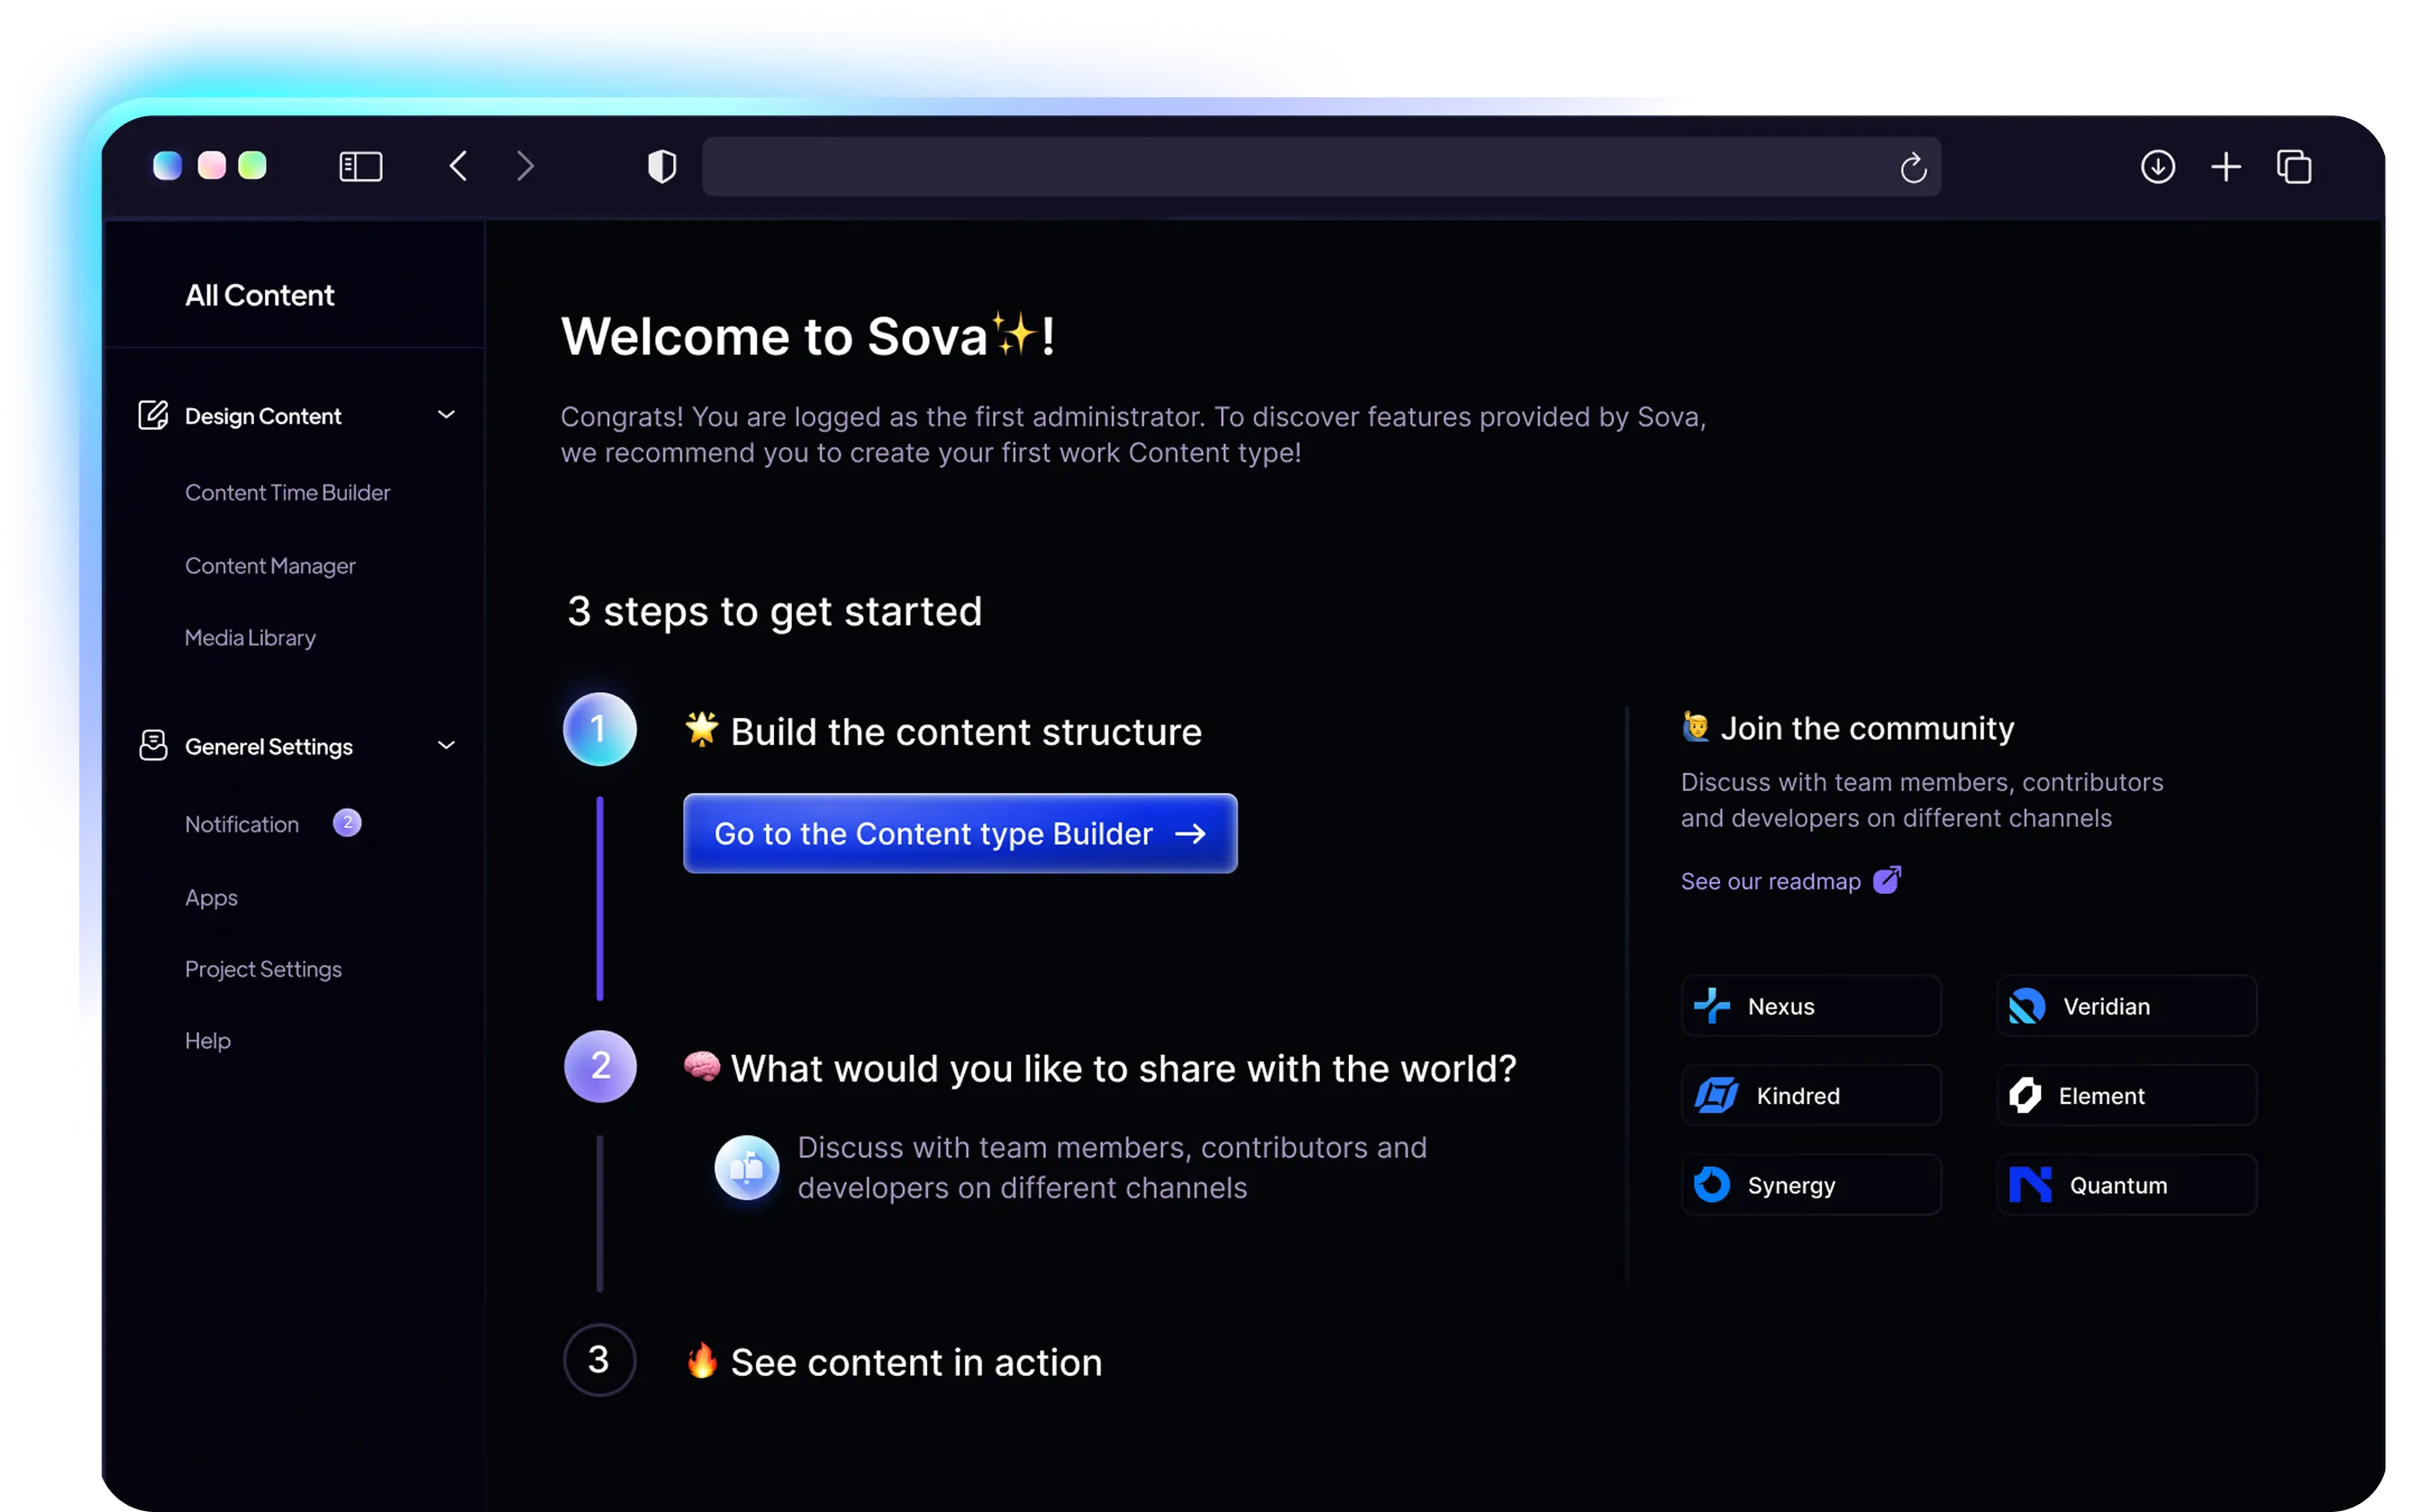The height and width of the screenshot is (1512, 2422).
Task: Open Notification item with badge
Action: pyautogui.click(x=242, y=824)
